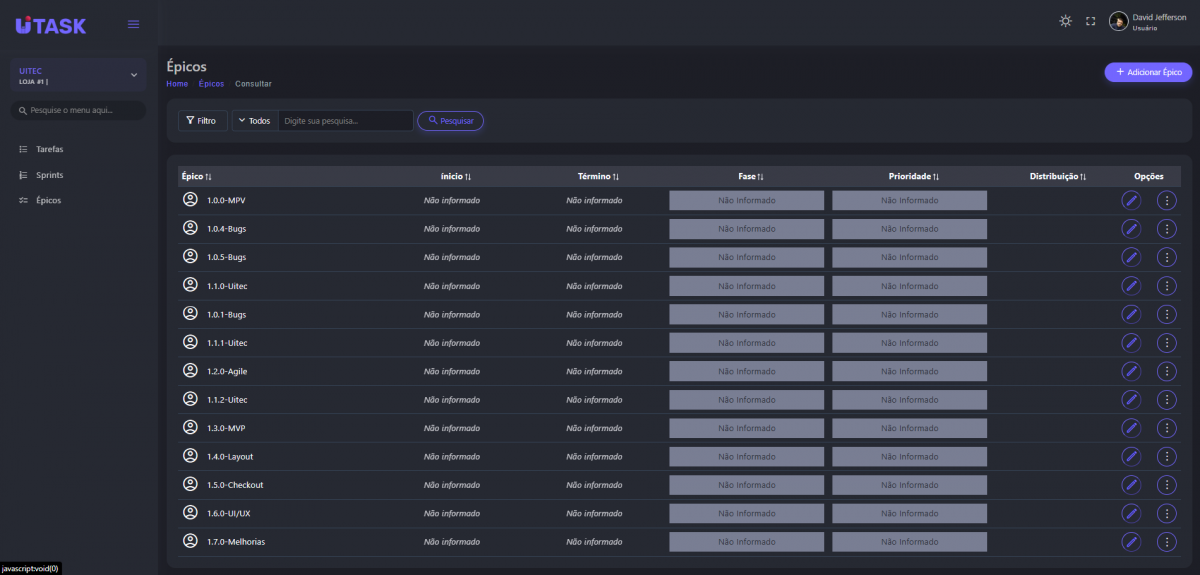Collapse the sidebar with the hamburger icon
The image size is (1200, 575).
pos(133,24)
